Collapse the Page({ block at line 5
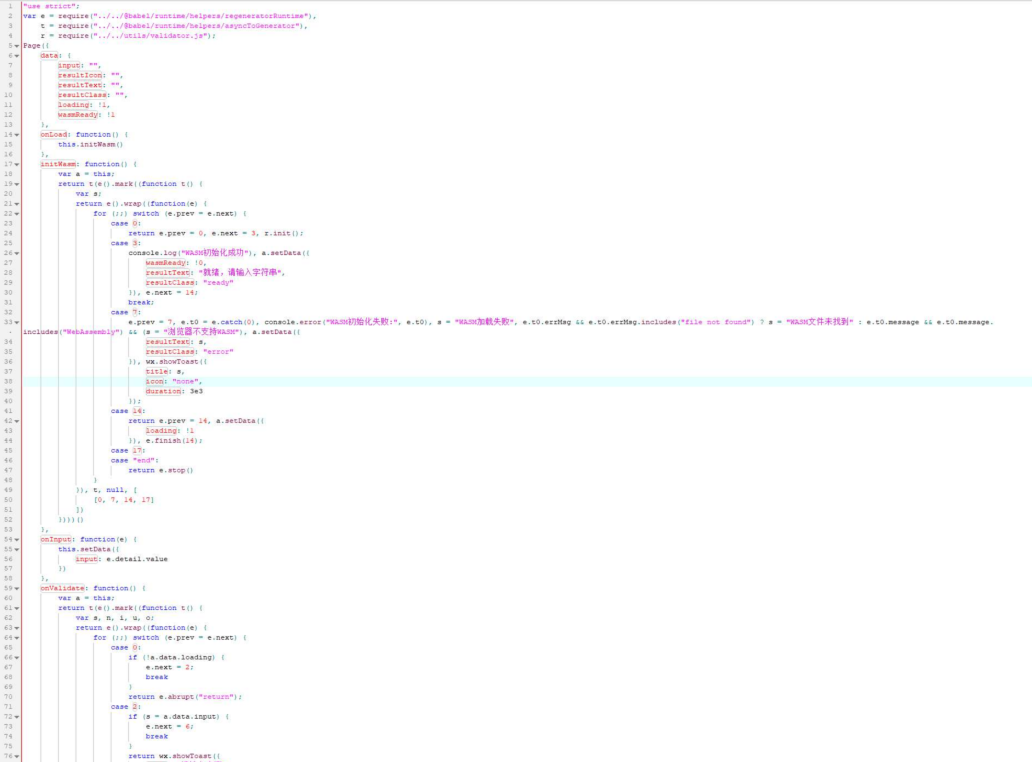 point(17,45)
